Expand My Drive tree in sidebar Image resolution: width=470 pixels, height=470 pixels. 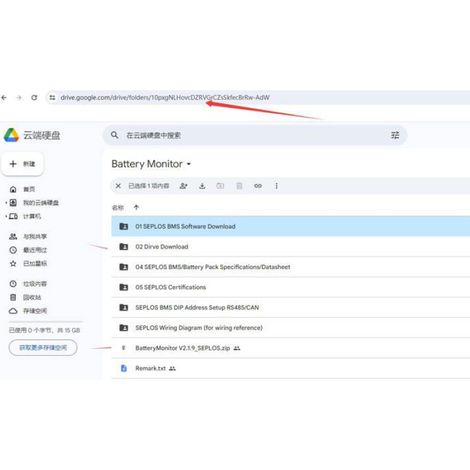(x=6, y=203)
